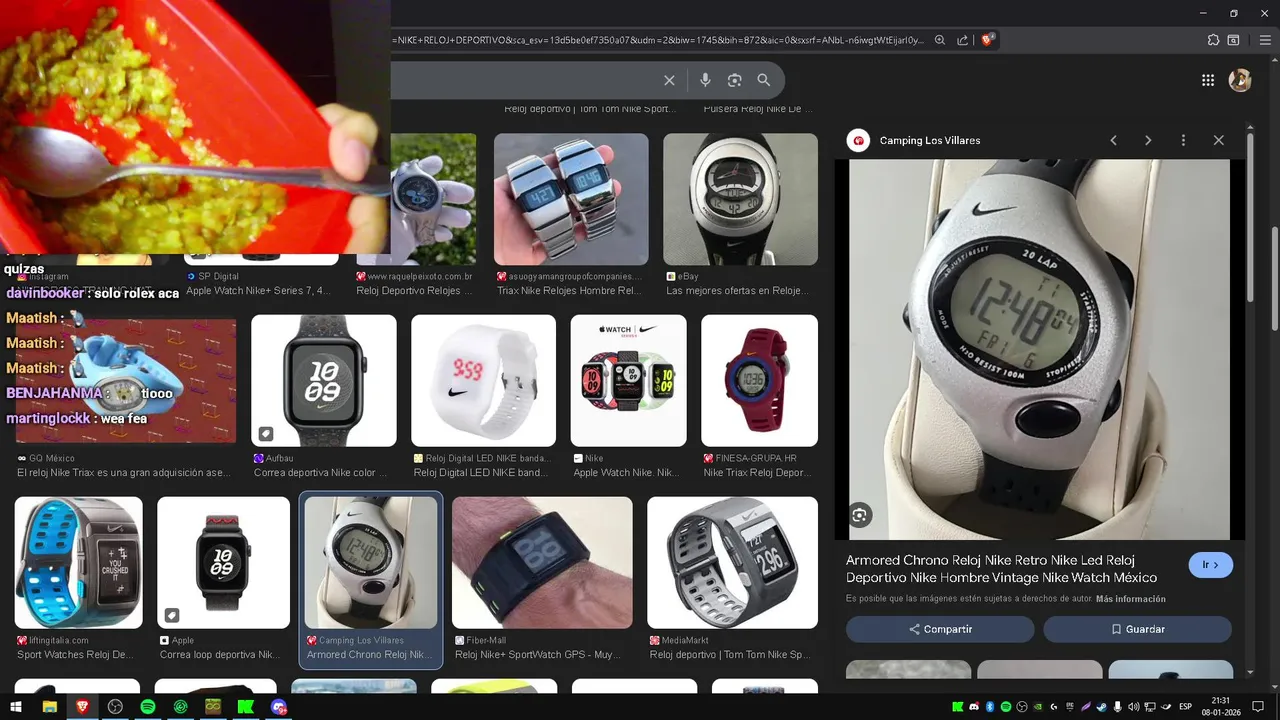This screenshot has height=720, width=1280.
Task: Open OBS Studio from the taskbar
Action: (115, 707)
